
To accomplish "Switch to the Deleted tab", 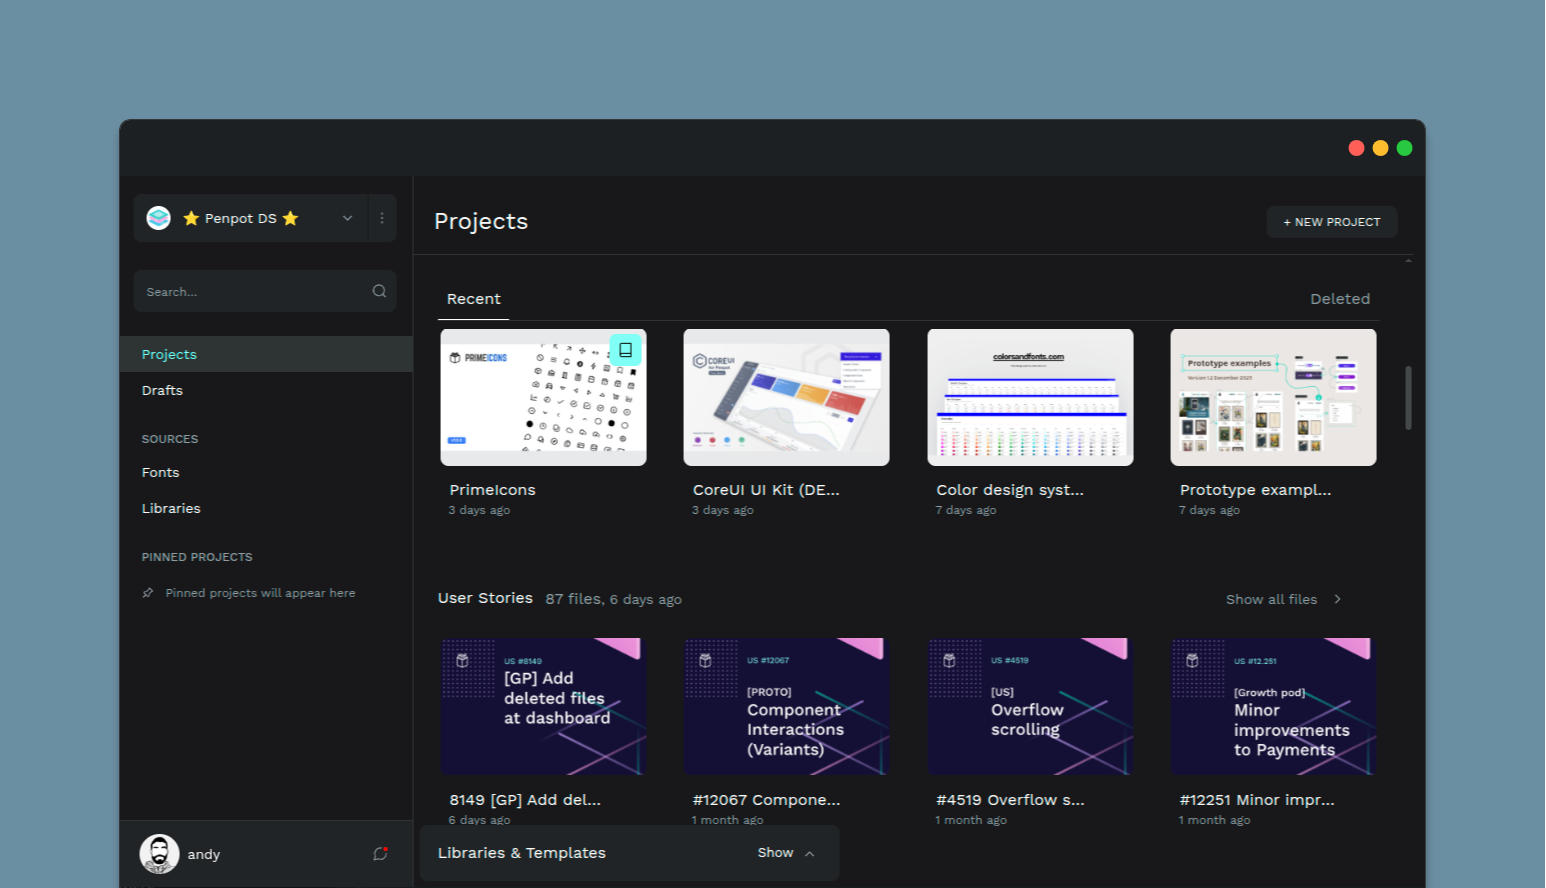I will (x=1340, y=298).
